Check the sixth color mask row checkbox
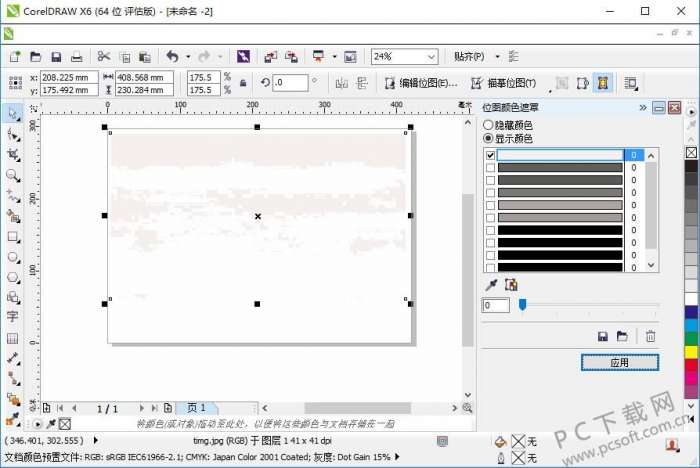This screenshot has width=700, height=468. click(x=491, y=217)
